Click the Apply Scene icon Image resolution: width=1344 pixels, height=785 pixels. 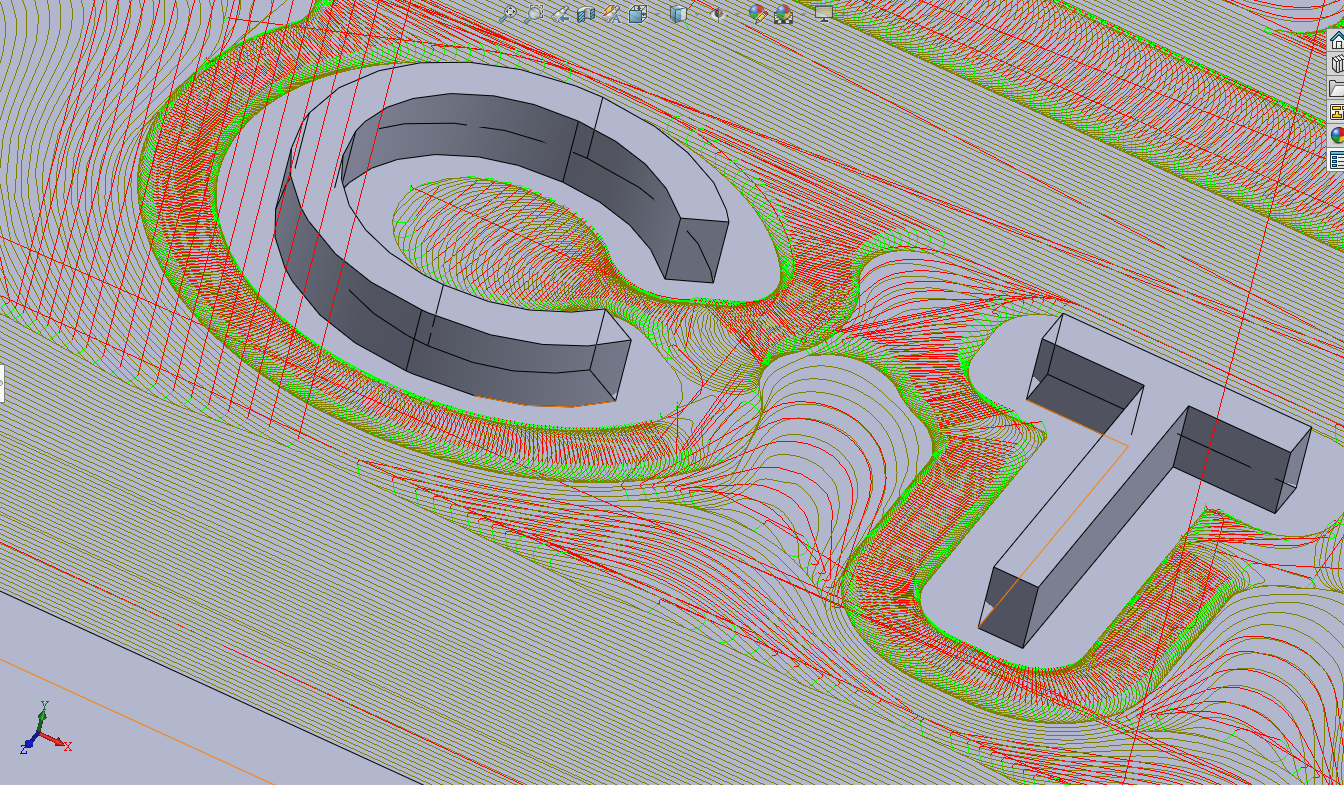[783, 13]
